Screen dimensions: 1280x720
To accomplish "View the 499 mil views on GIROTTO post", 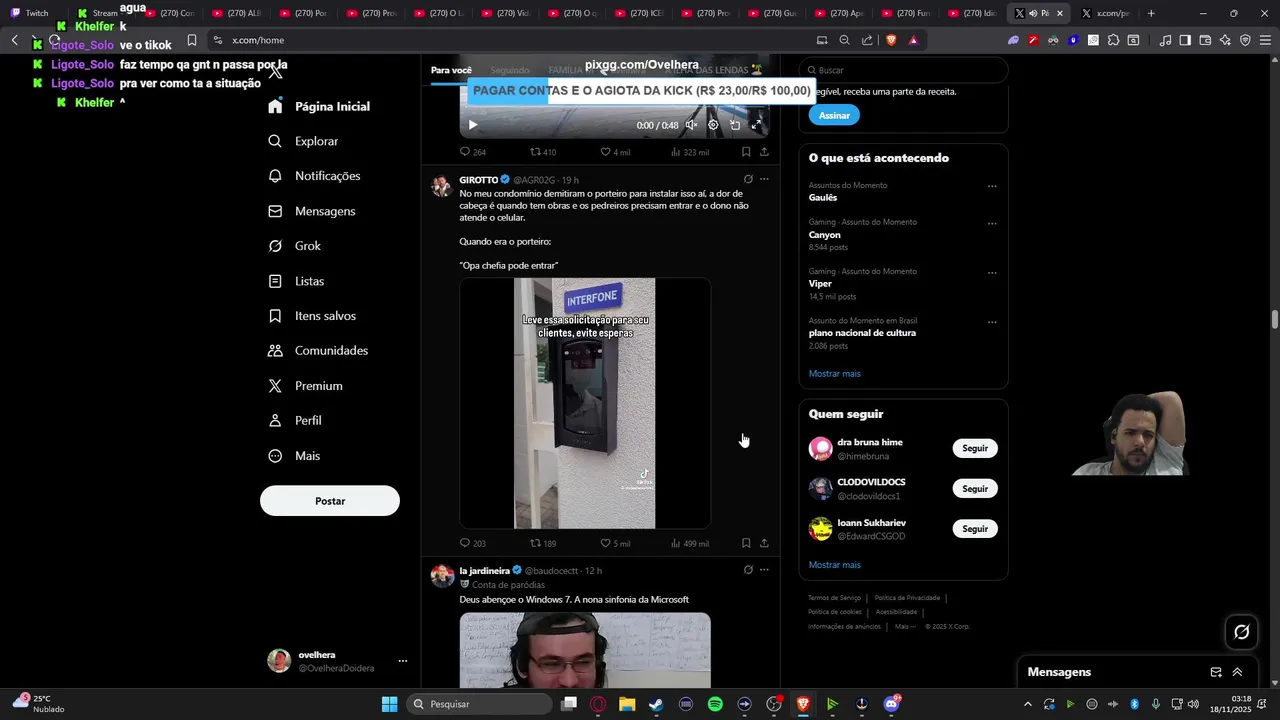I will pyautogui.click(x=689, y=543).
